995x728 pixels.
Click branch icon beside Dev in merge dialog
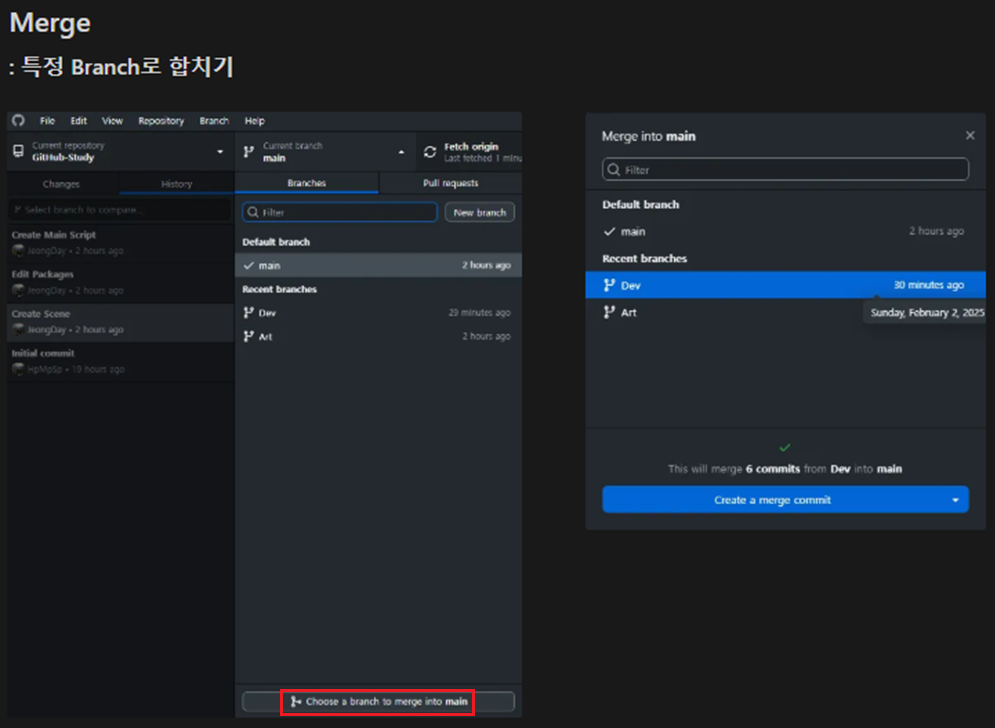pos(609,285)
